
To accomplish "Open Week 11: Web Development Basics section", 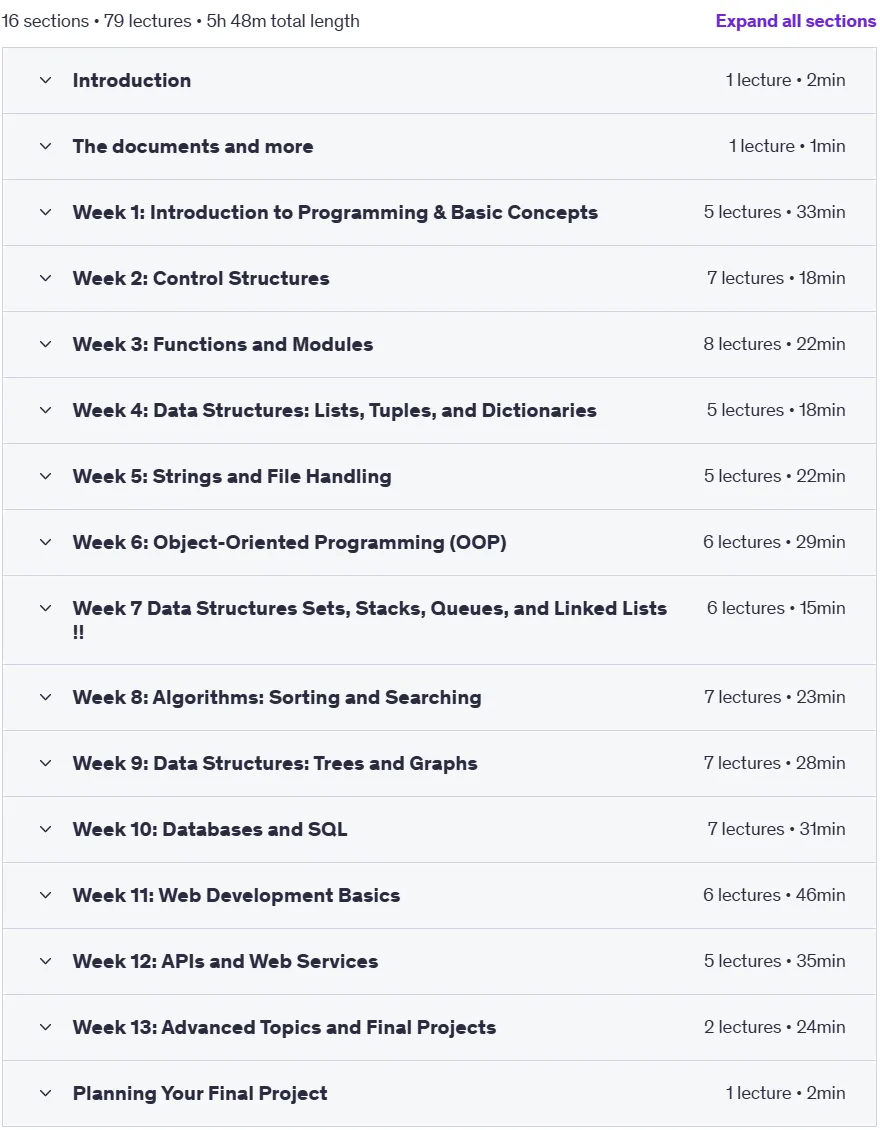I will coord(236,895).
